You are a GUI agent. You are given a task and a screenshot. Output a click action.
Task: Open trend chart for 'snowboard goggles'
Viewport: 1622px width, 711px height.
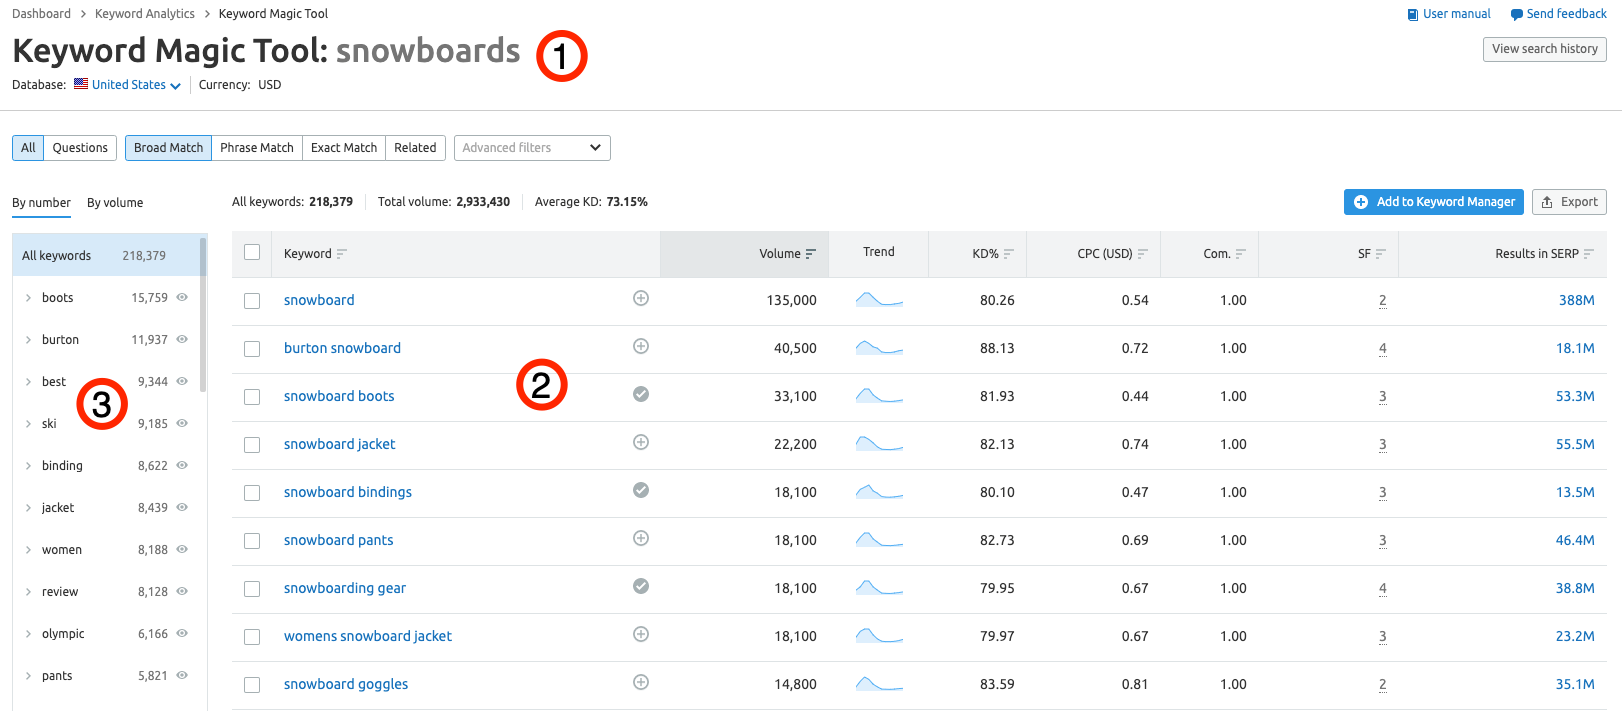tap(879, 683)
